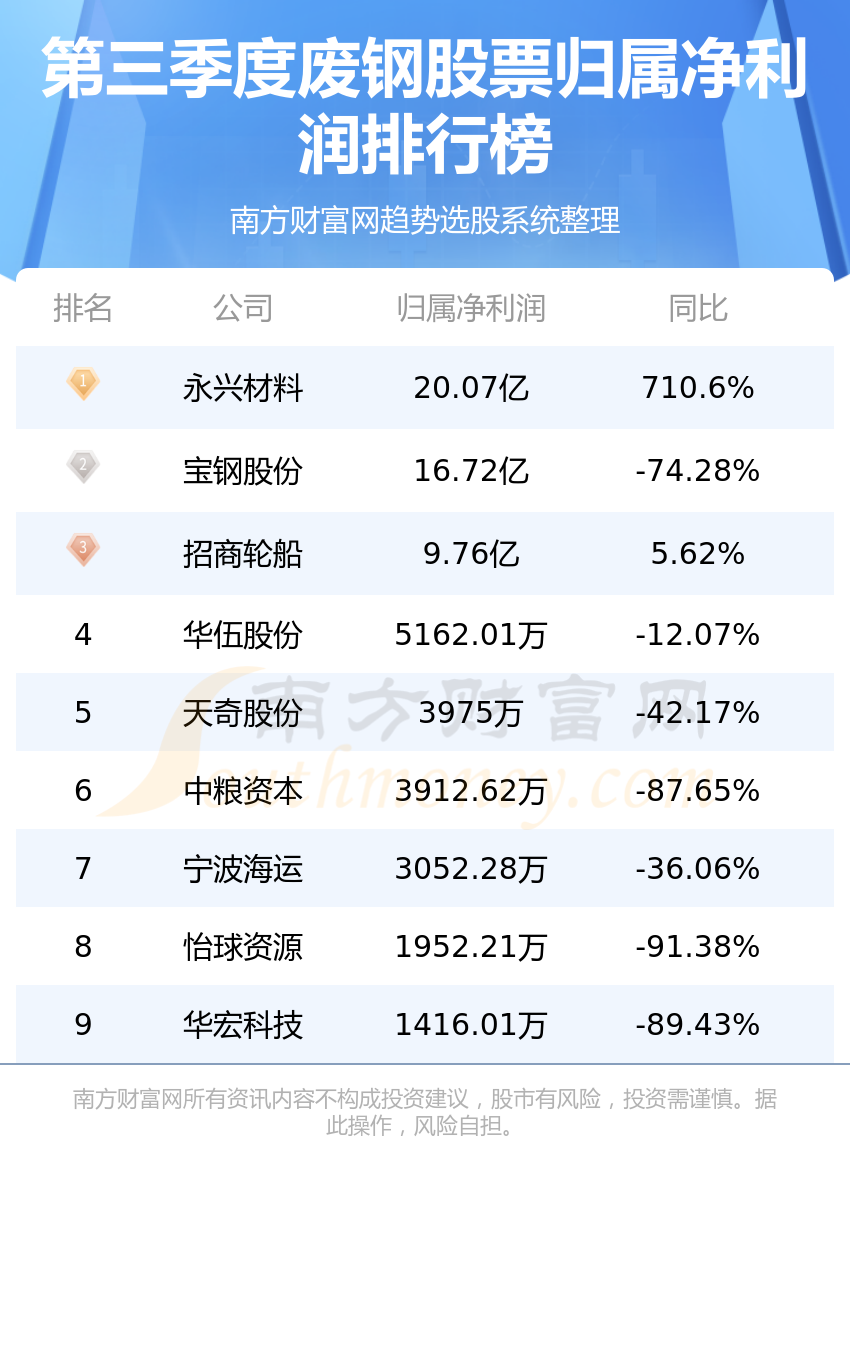
Task: Open company 永兴材料
Action: click(x=243, y=388)
